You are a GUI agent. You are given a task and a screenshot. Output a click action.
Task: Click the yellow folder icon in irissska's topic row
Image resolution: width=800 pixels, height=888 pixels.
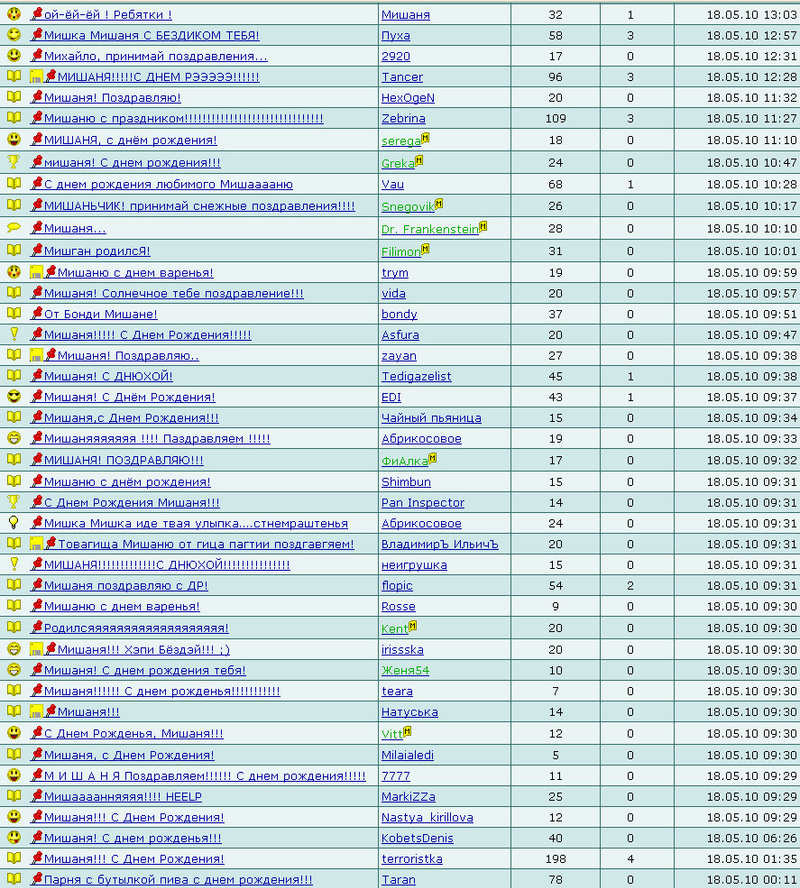click(x=36, y=649)
